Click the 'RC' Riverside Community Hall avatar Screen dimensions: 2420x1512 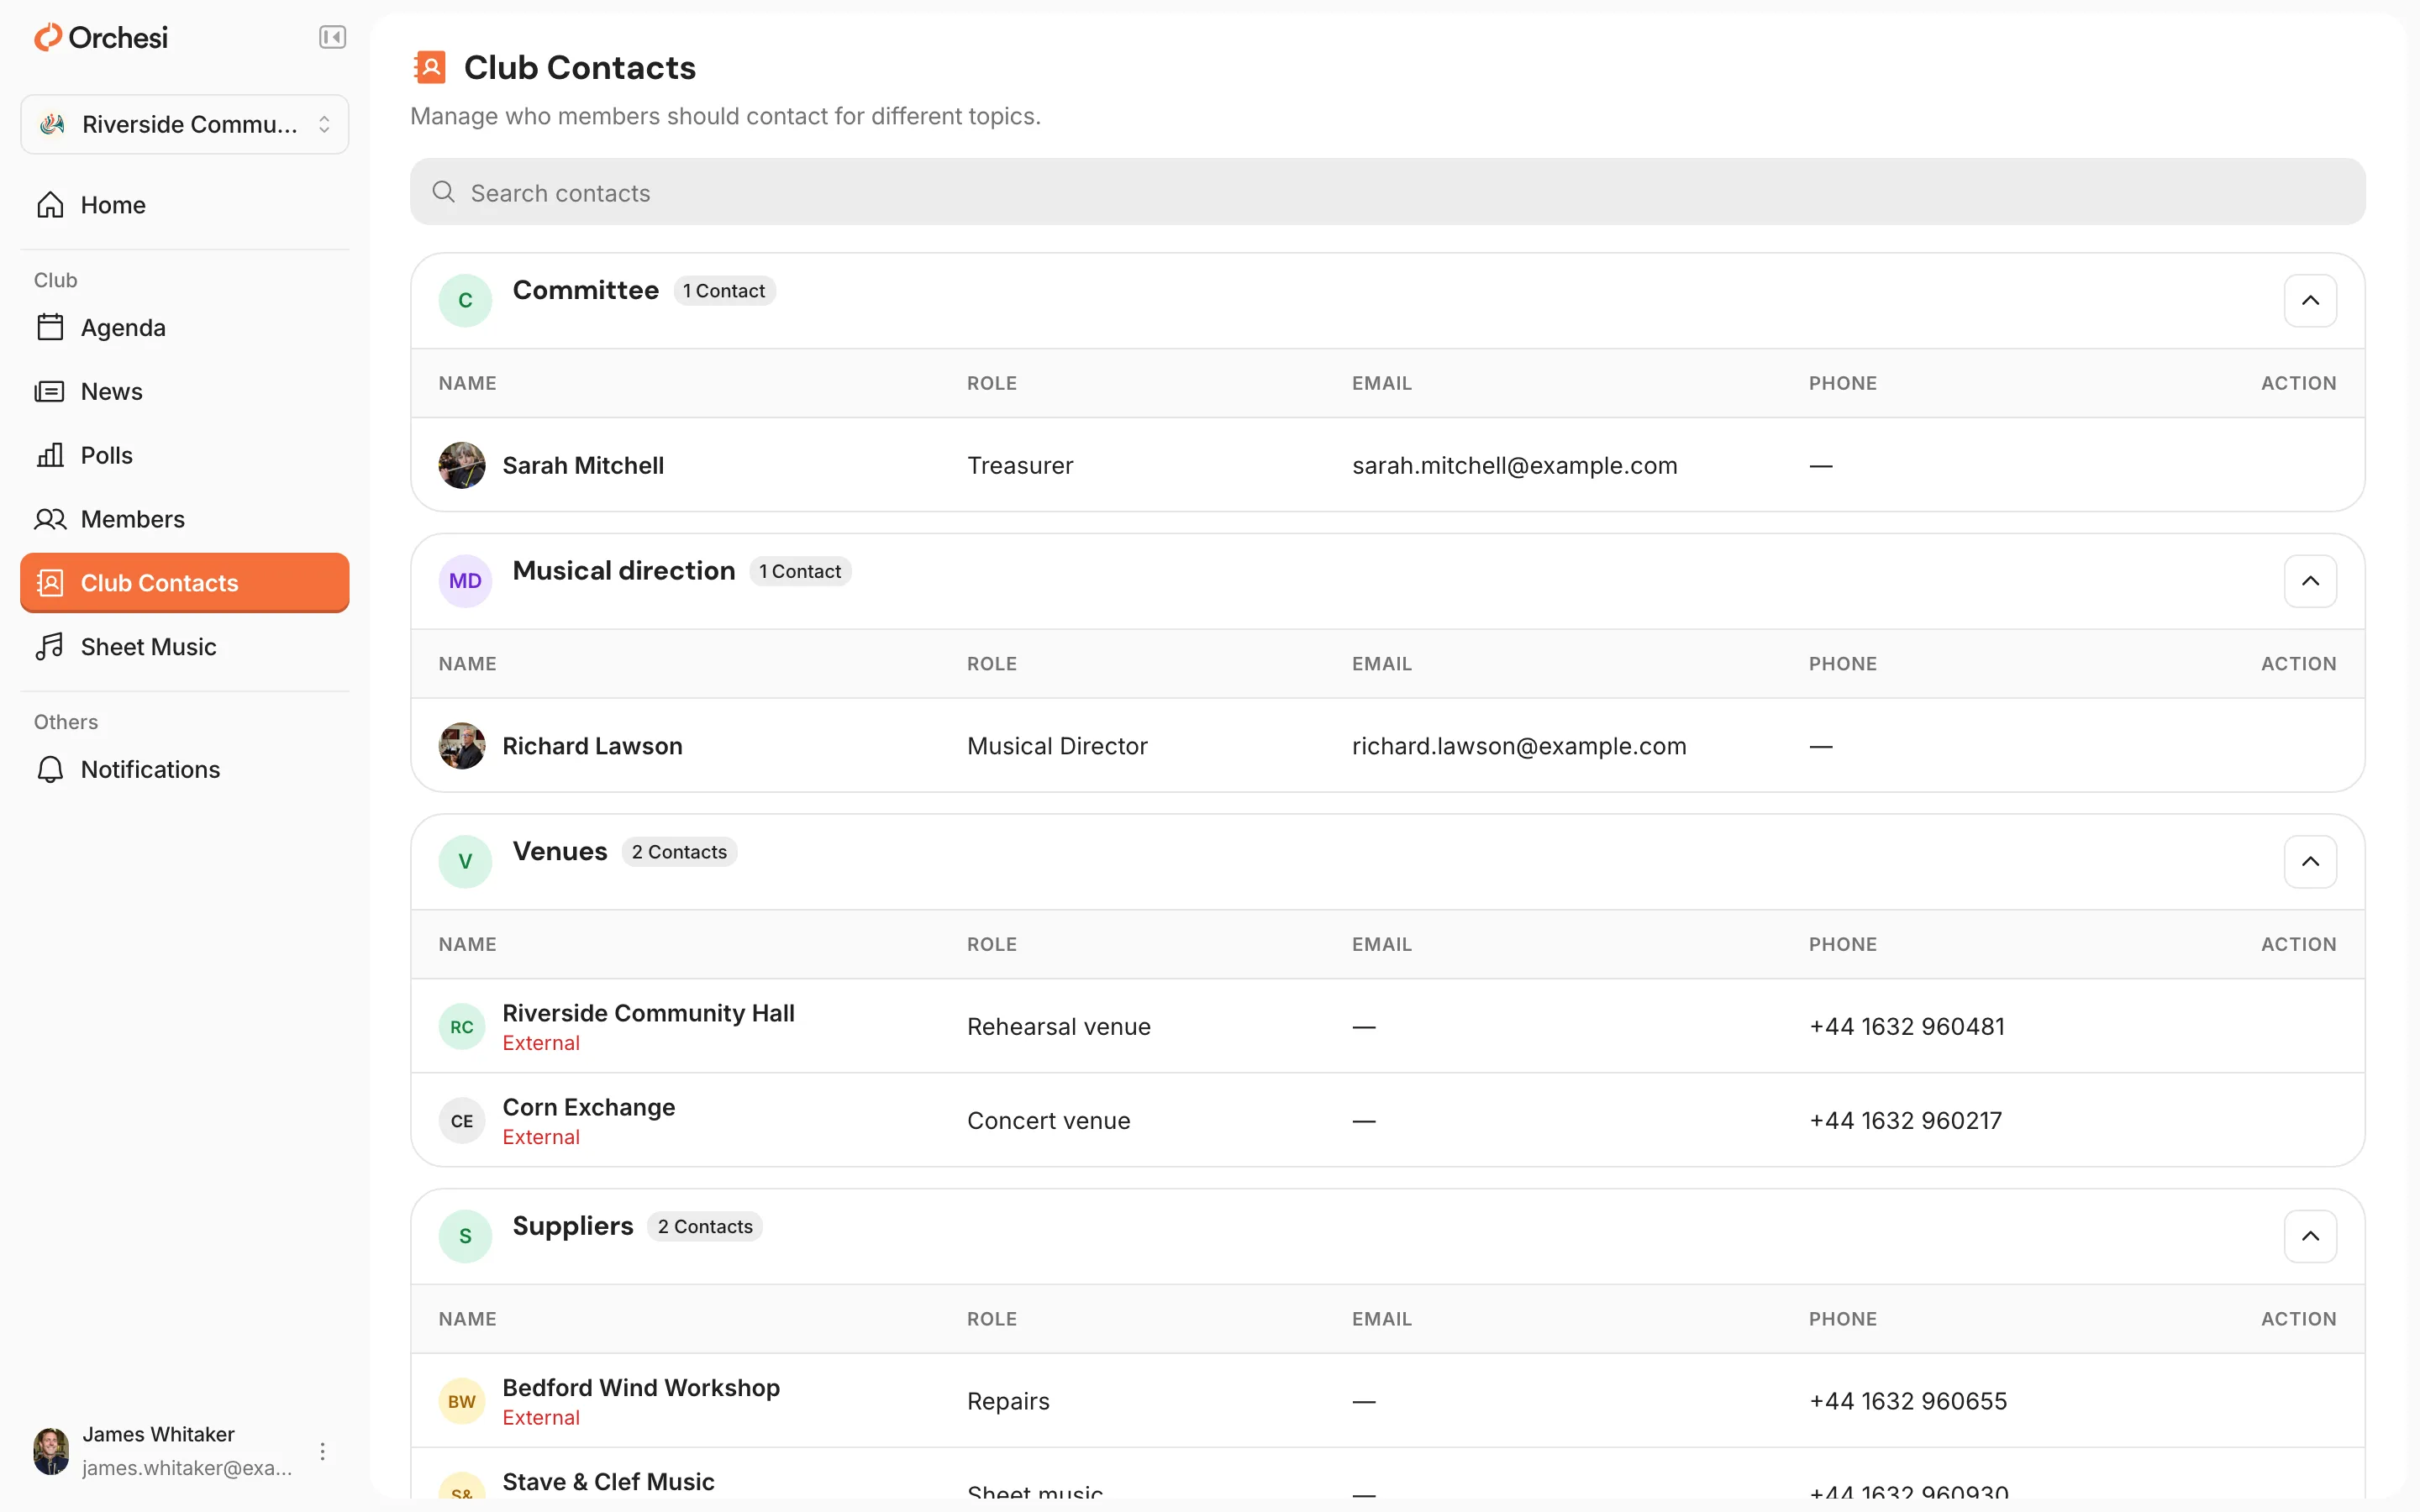(x=462, y=1027)
